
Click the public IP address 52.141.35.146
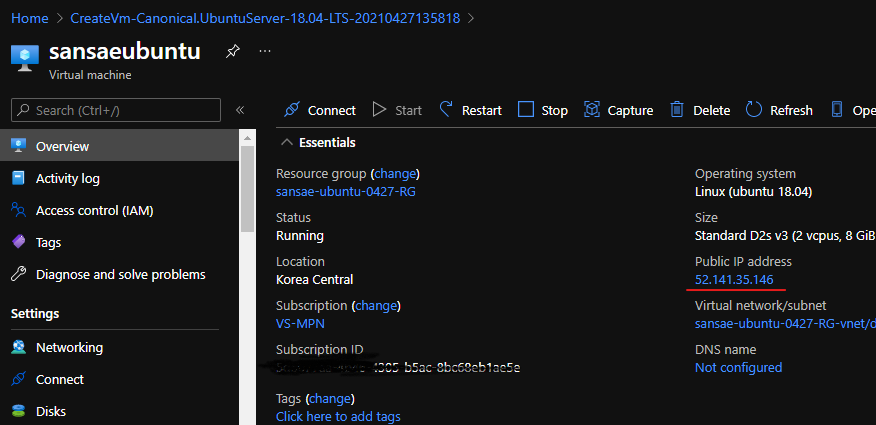click(x=734, y=279)
